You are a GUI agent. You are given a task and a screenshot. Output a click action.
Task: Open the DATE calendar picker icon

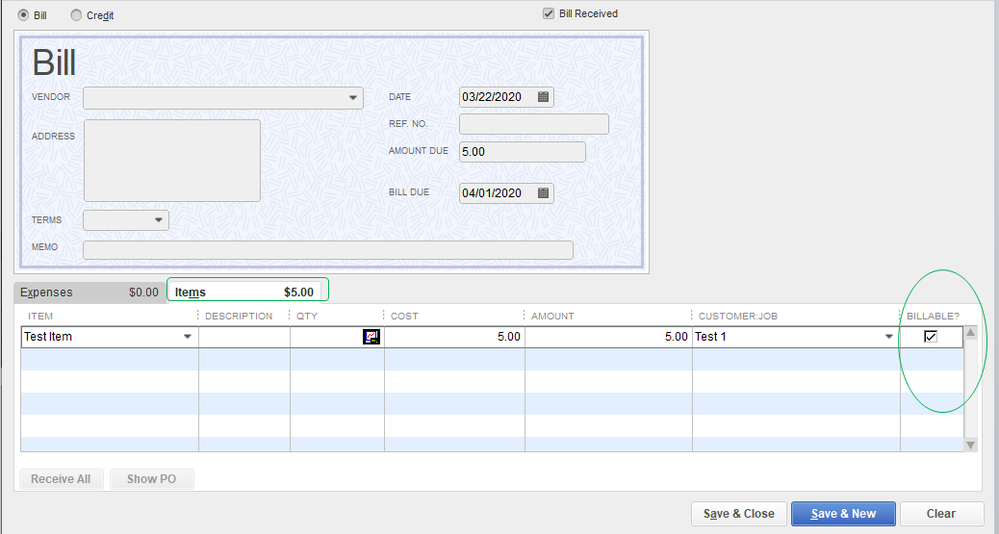coord(543,97)
